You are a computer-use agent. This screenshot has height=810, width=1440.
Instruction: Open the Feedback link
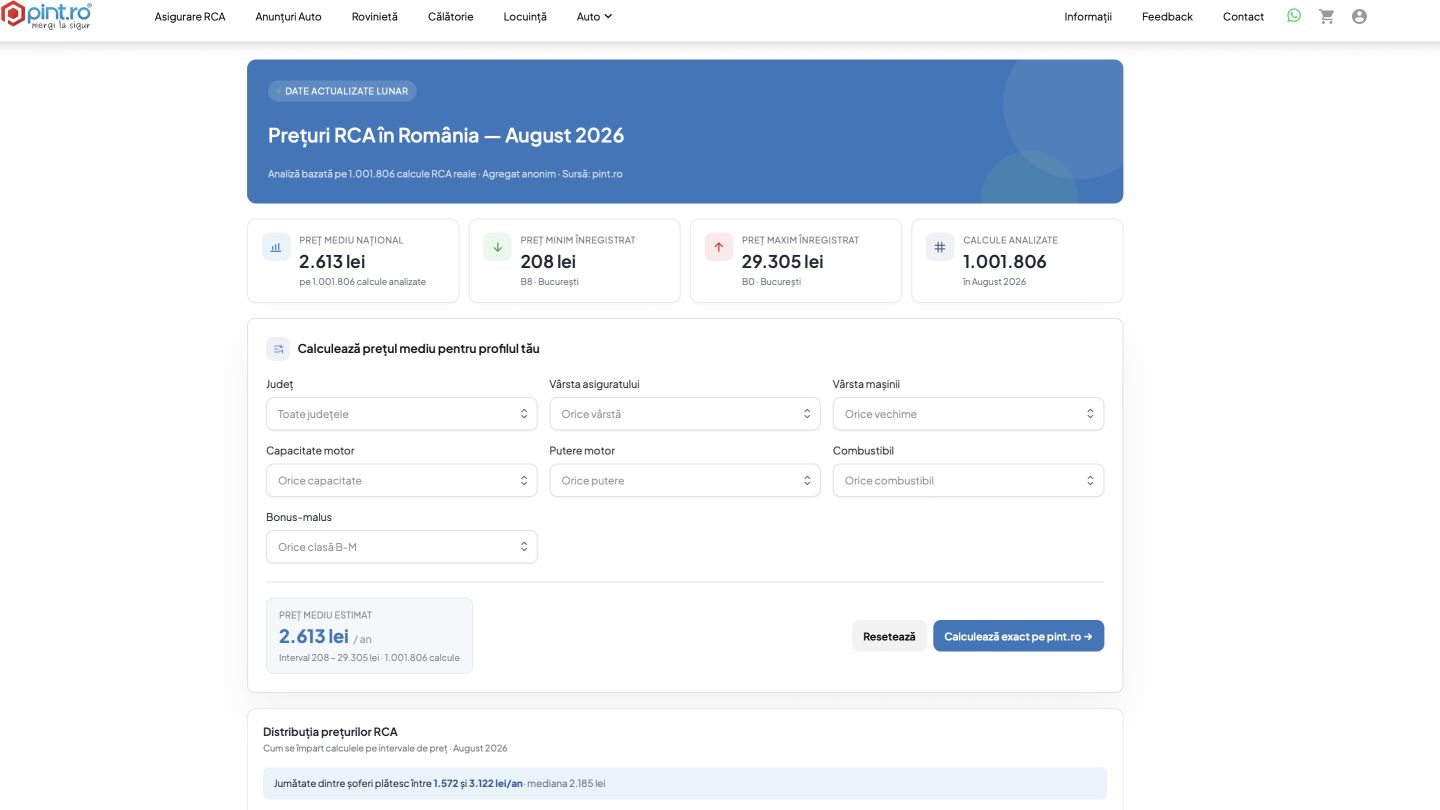point(1167,17)
